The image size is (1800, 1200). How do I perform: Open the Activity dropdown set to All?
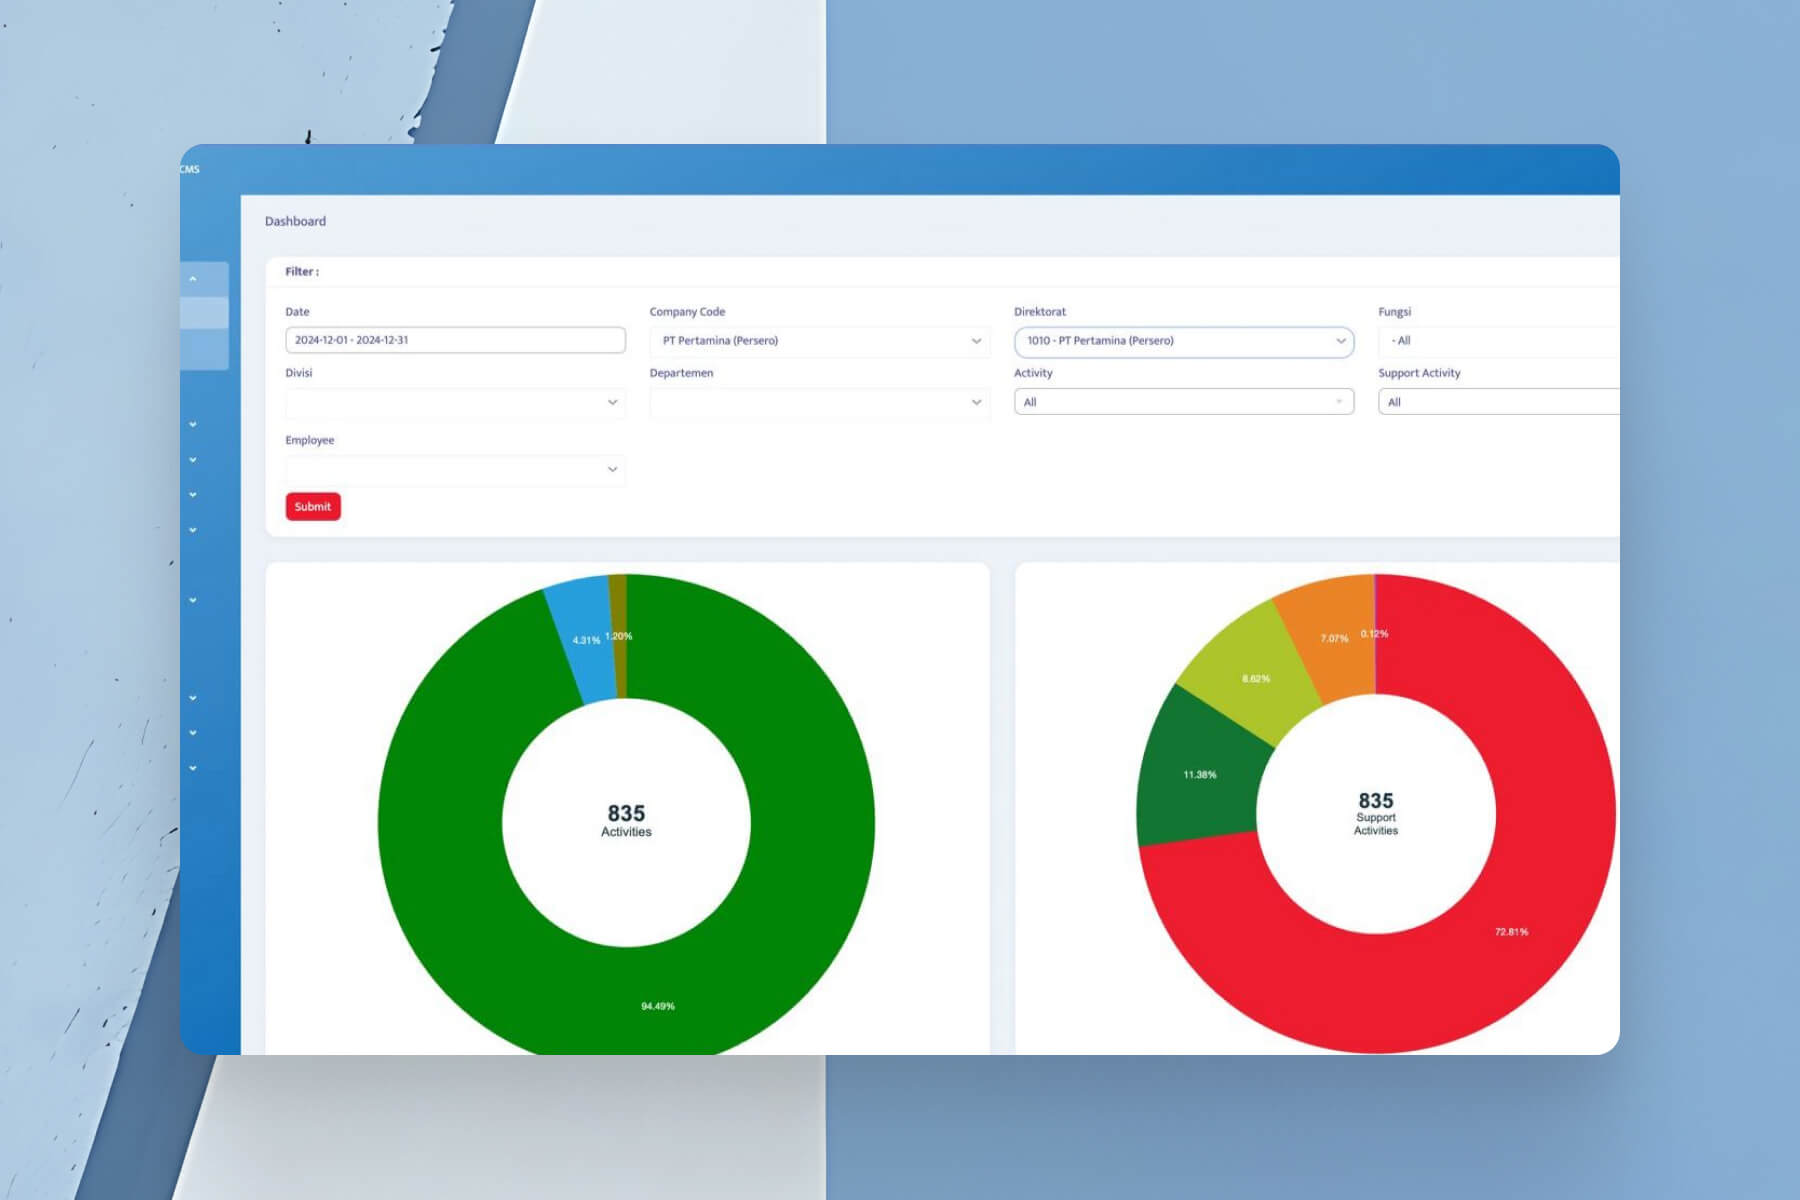click(1184, 402)
